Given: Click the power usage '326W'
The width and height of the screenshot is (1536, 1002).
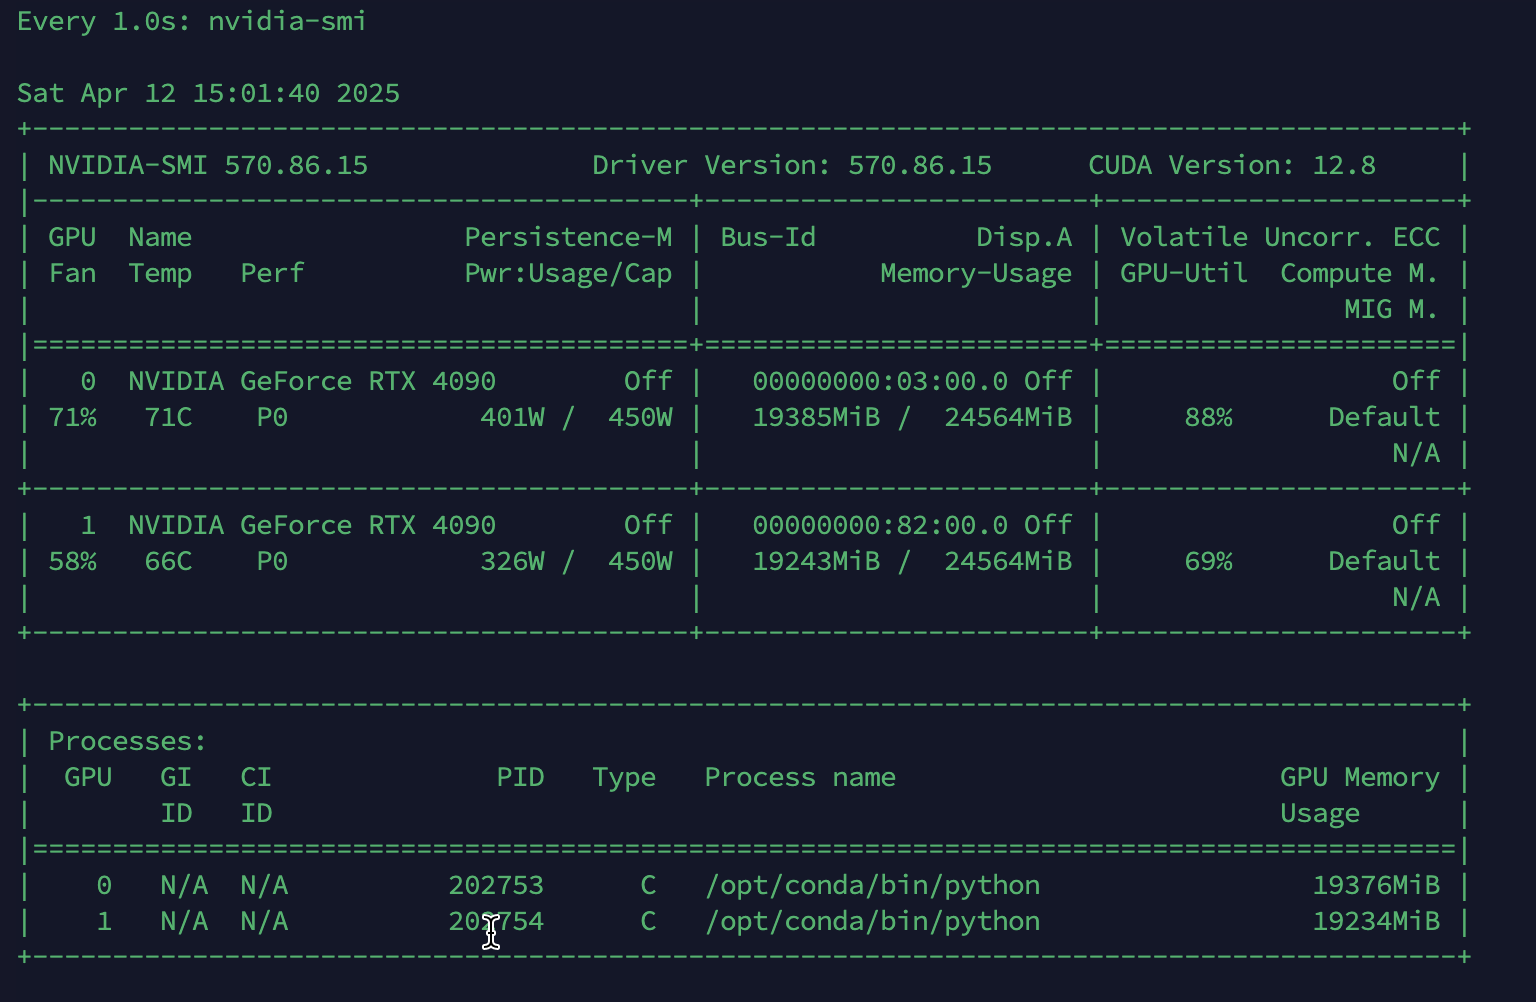Looking at the screenshot, I should [x=512, y=561].
